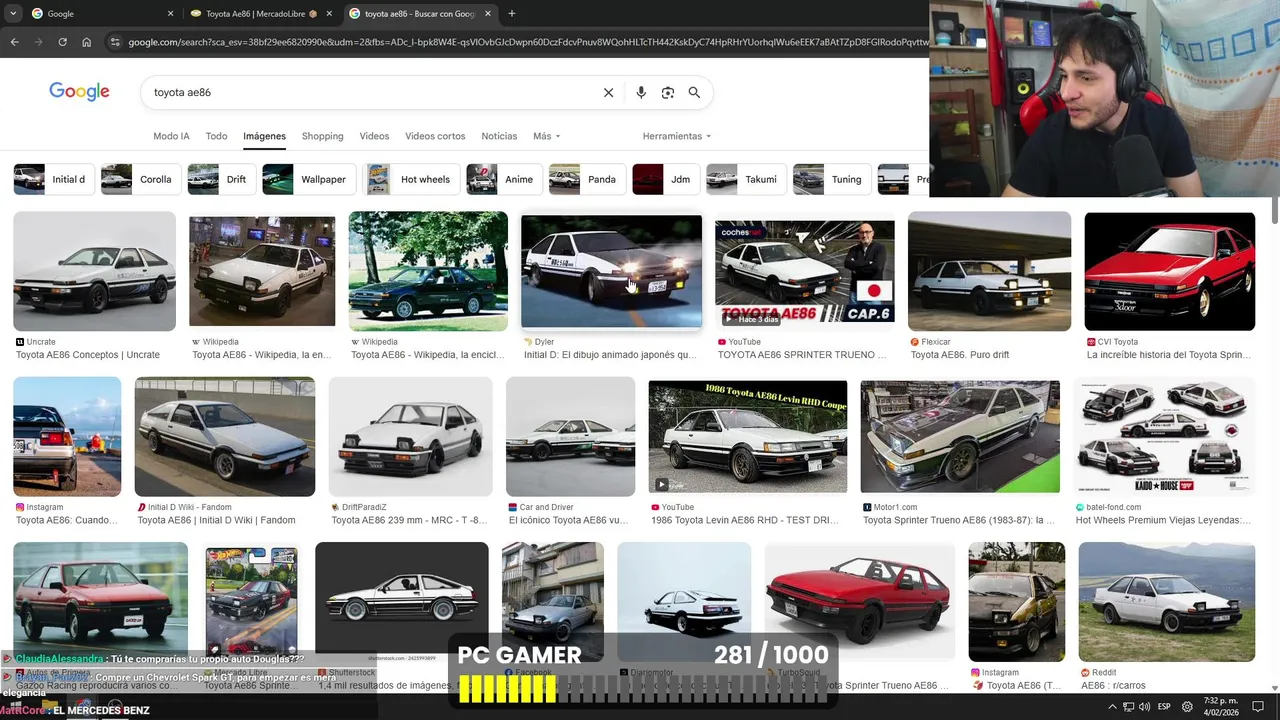This screenshot has width=1280, height=720.
Task: Filter images by Drift chip
Action: tap(222, 179)
